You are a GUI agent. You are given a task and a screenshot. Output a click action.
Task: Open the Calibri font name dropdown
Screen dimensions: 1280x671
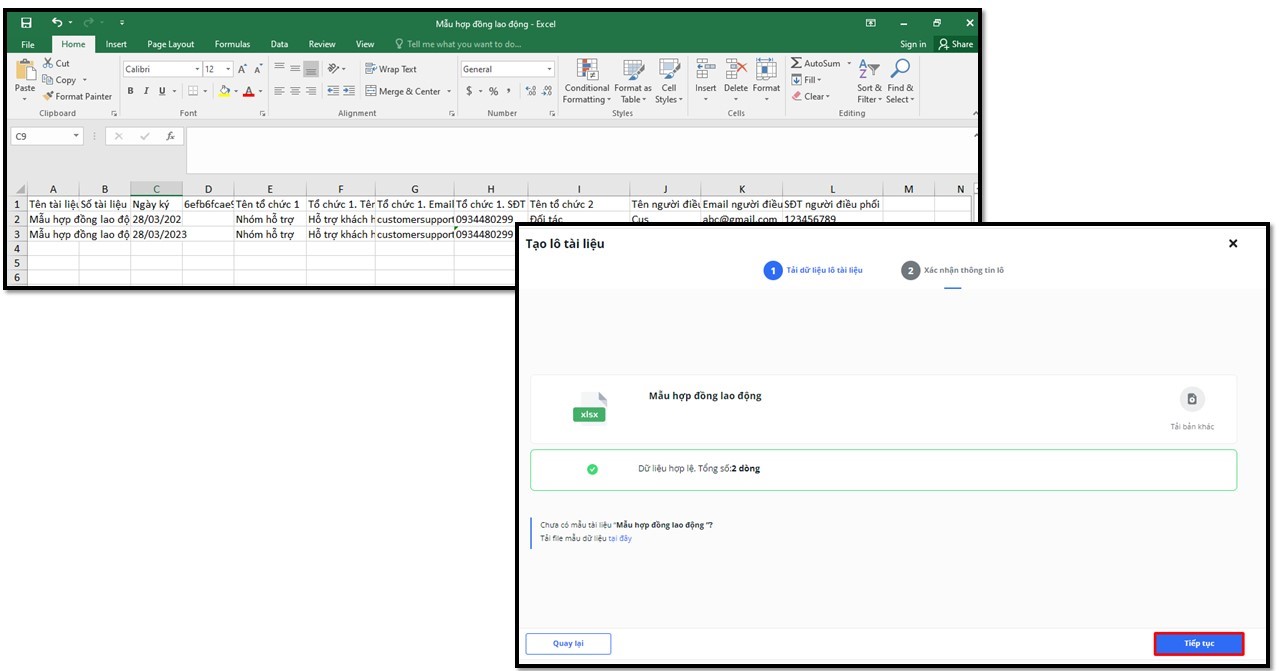pyautogui.click(x=197, y=69)
